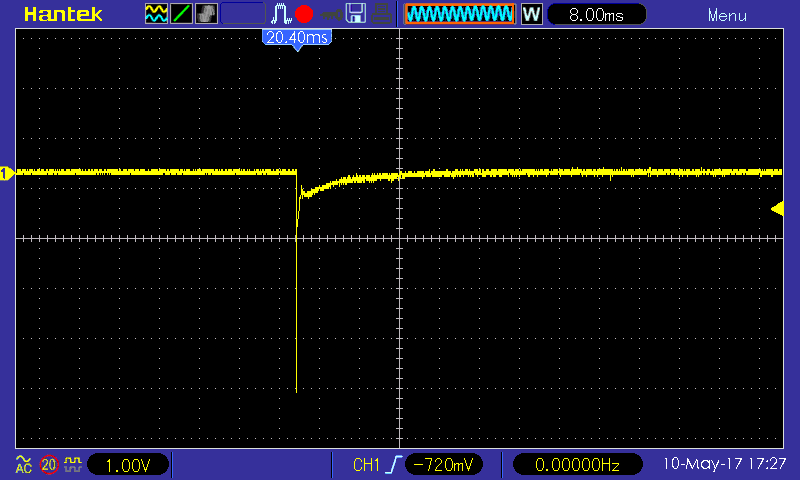
Task: Click the channel 1 ground level marker
Action: point(7,173)
